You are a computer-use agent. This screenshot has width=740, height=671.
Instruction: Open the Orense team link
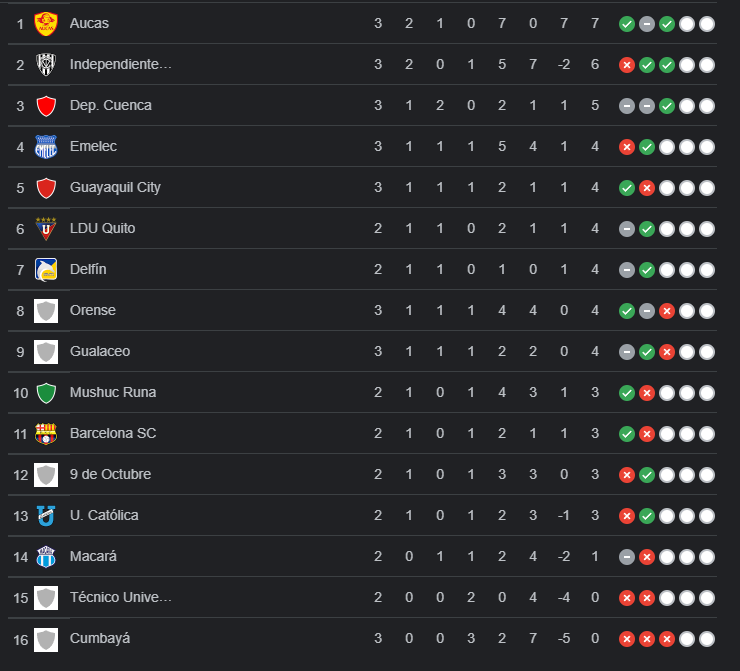point(93,310)
